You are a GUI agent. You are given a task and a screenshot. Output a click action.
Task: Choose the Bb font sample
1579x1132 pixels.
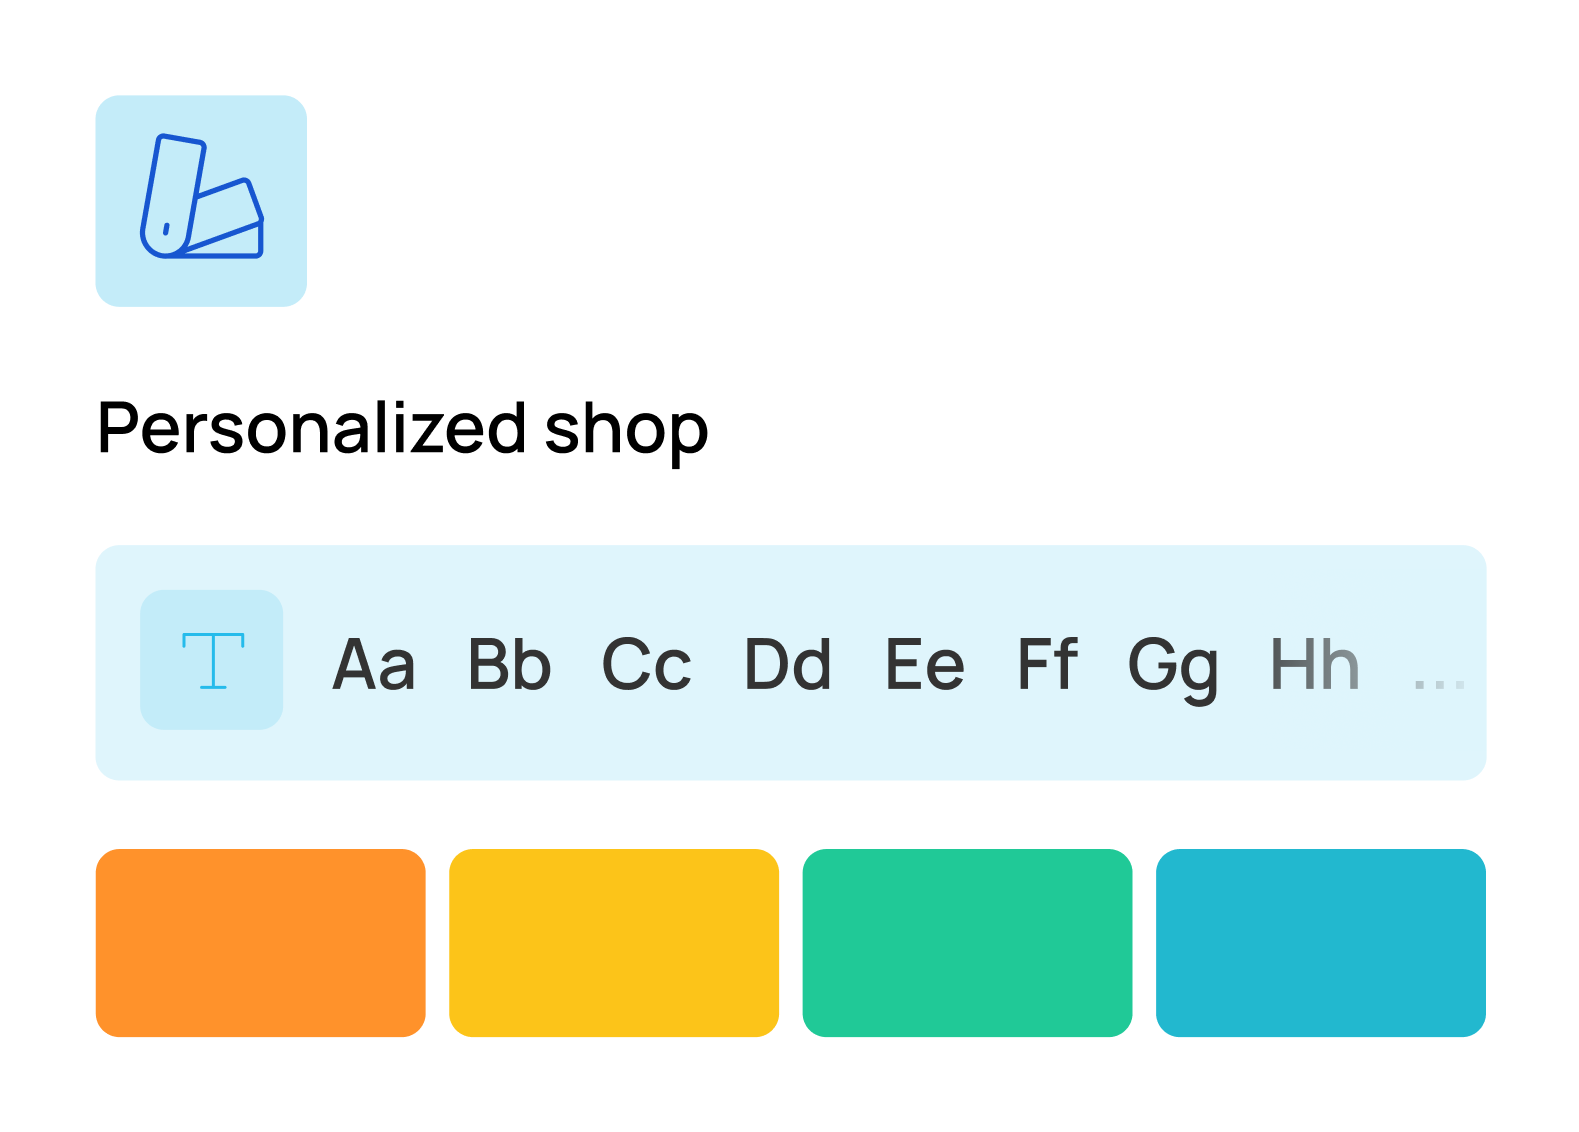click(x=510, y=665)
